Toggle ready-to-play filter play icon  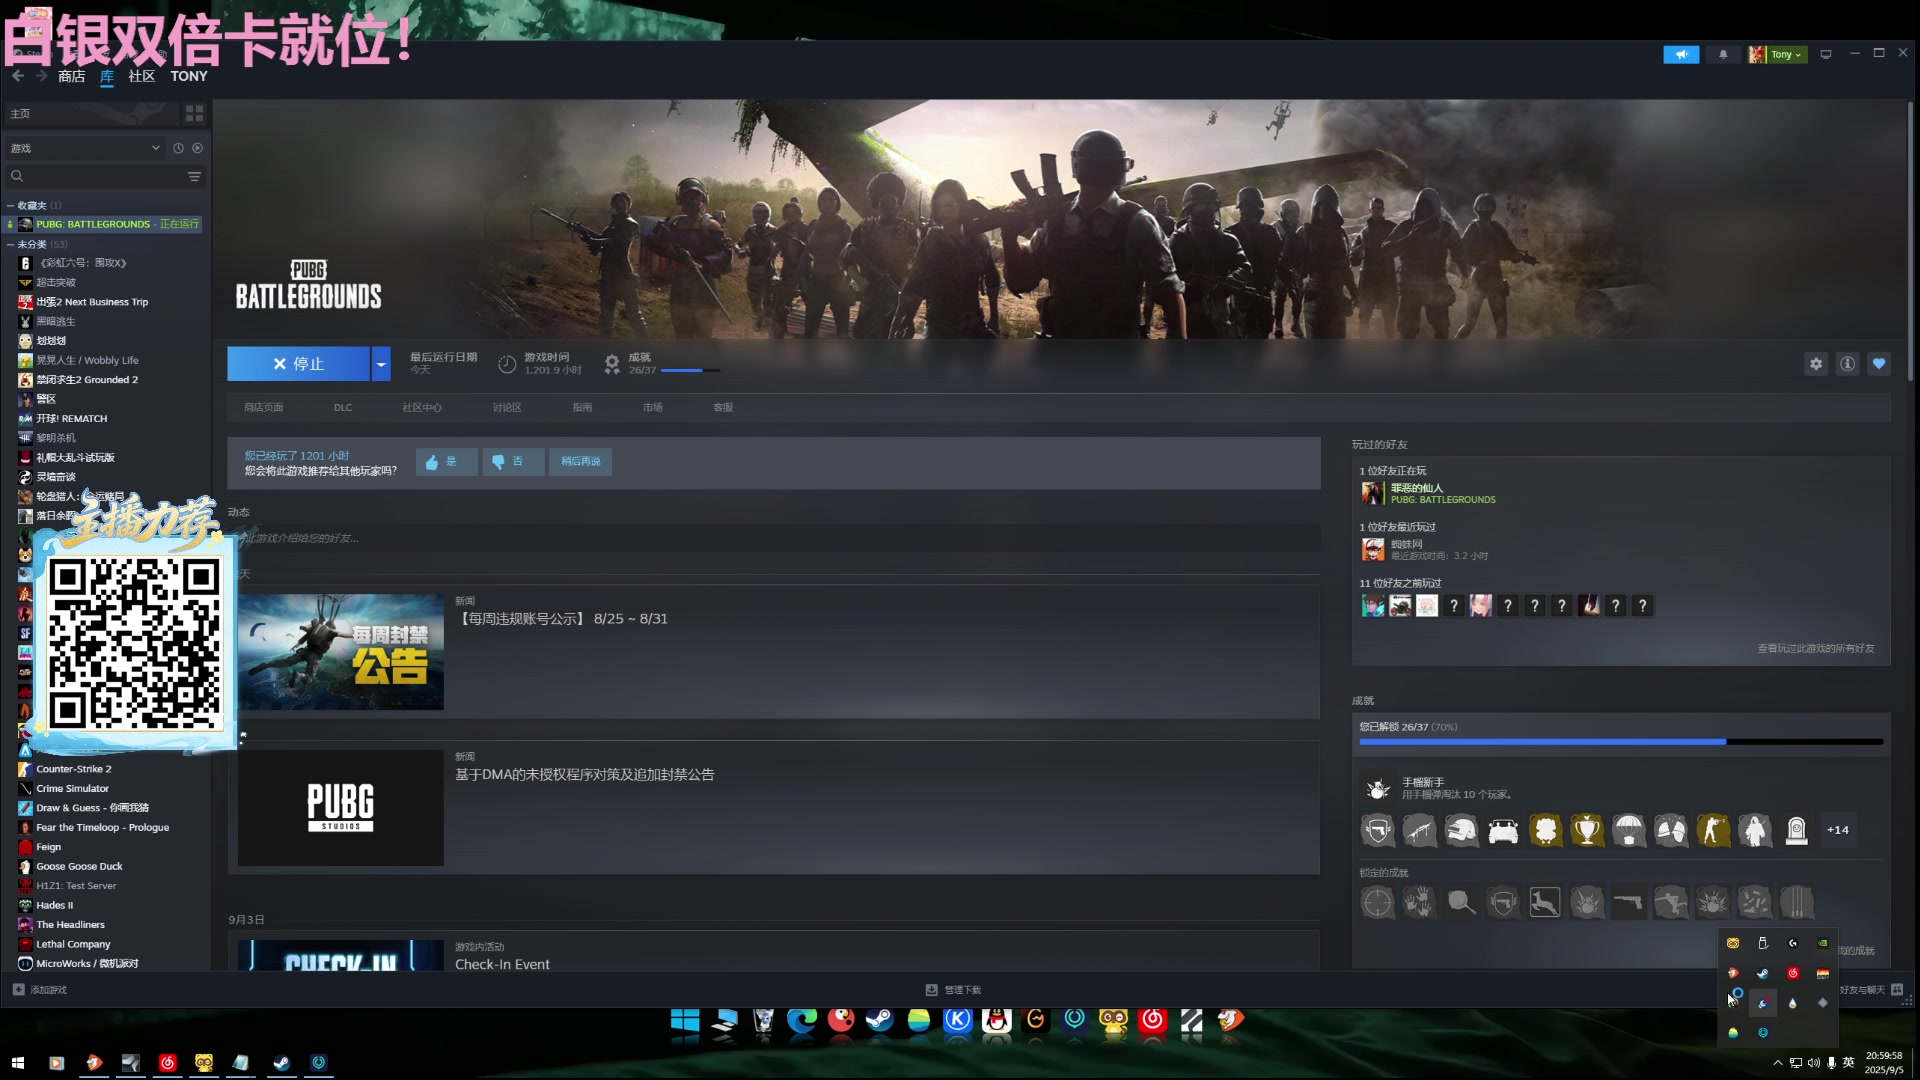point(197,148)
